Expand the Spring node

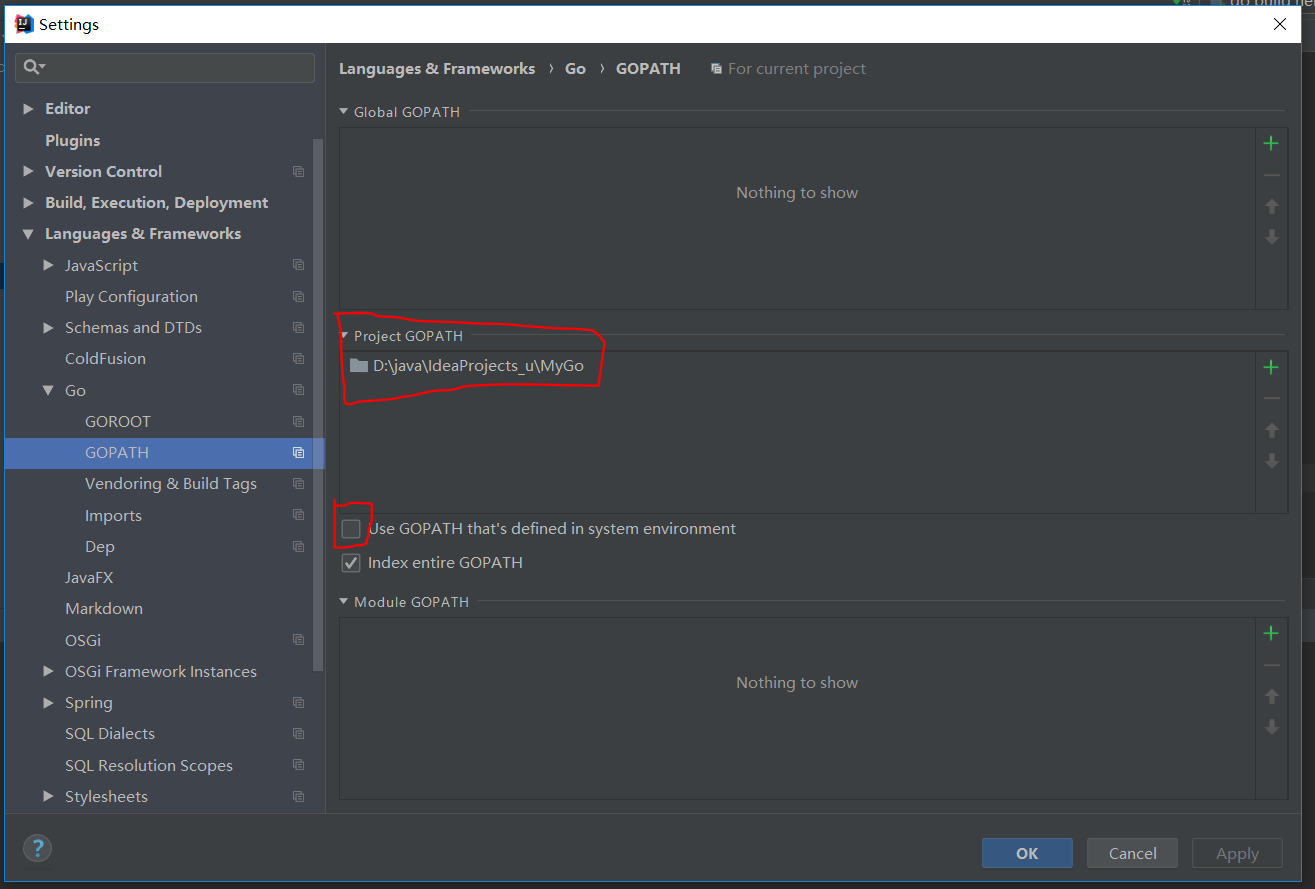tap(48, 703)
